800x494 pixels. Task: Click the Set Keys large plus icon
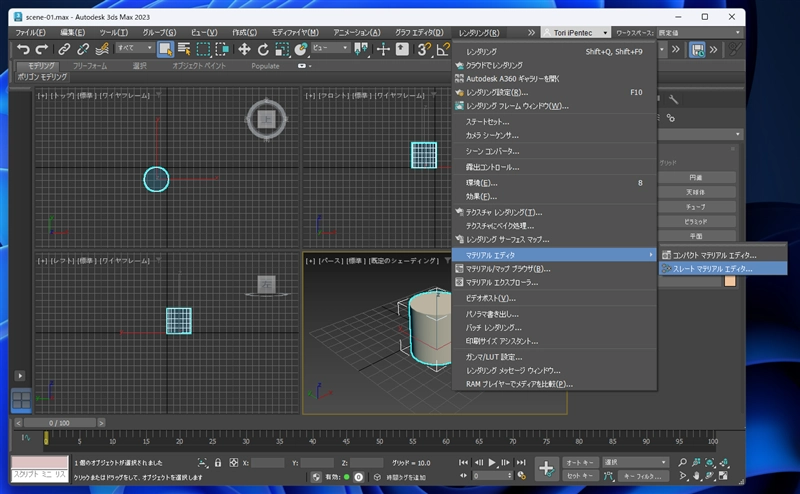pos(546,468)
